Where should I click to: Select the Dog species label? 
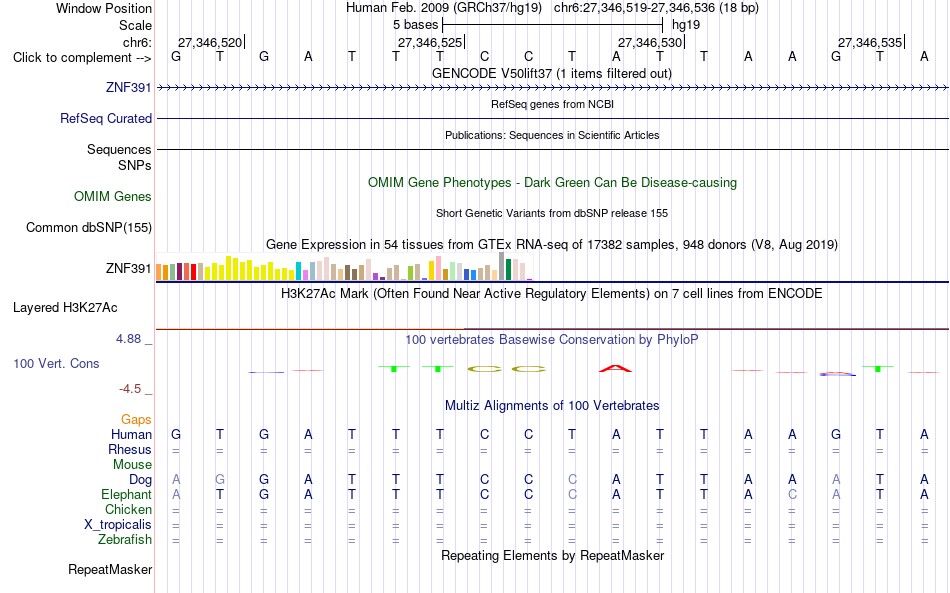[x=140, y=480]
